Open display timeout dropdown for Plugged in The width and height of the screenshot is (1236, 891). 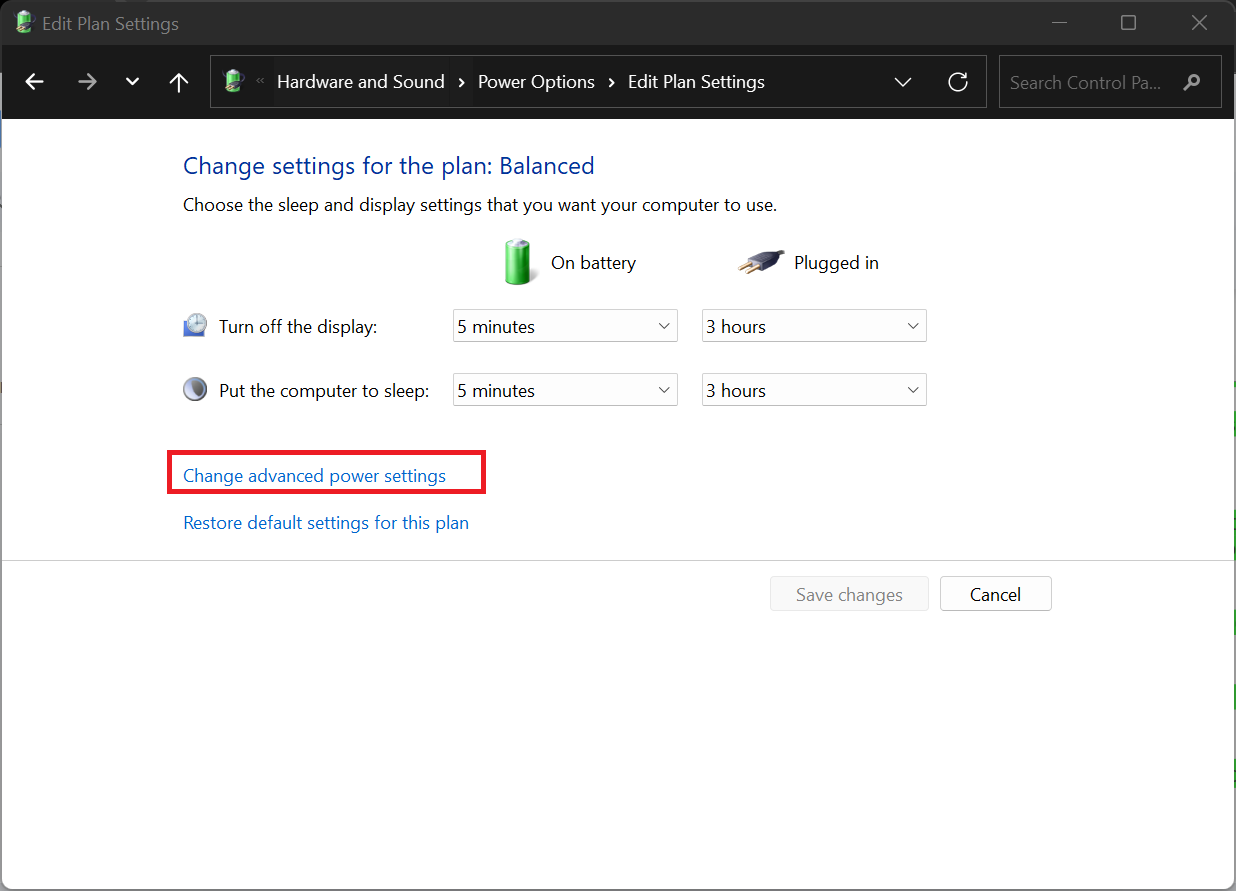pyautogui.click(x=814, y=327)
